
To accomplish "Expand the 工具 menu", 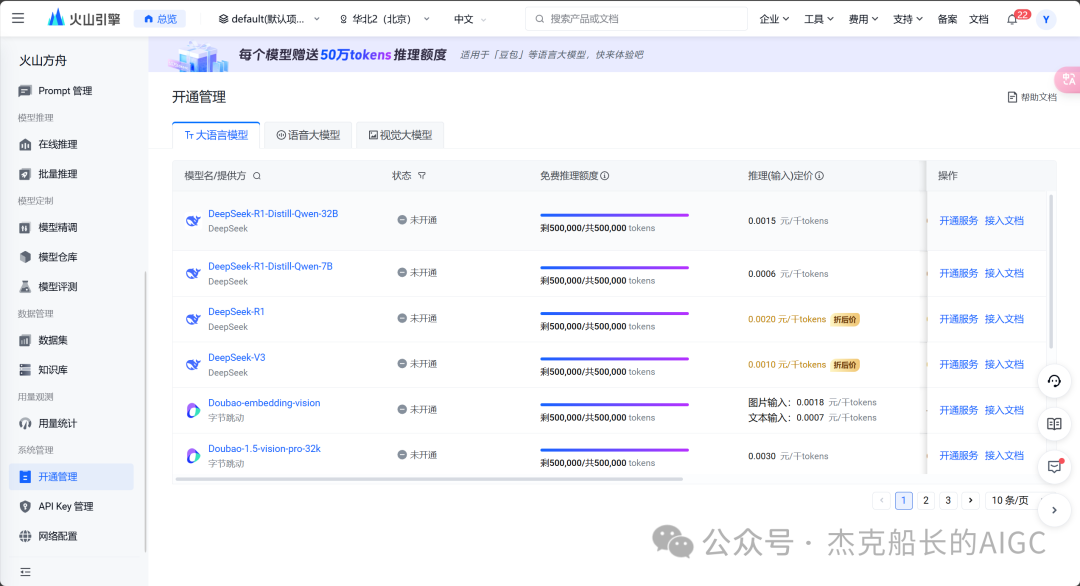I will tap(818, 19).
